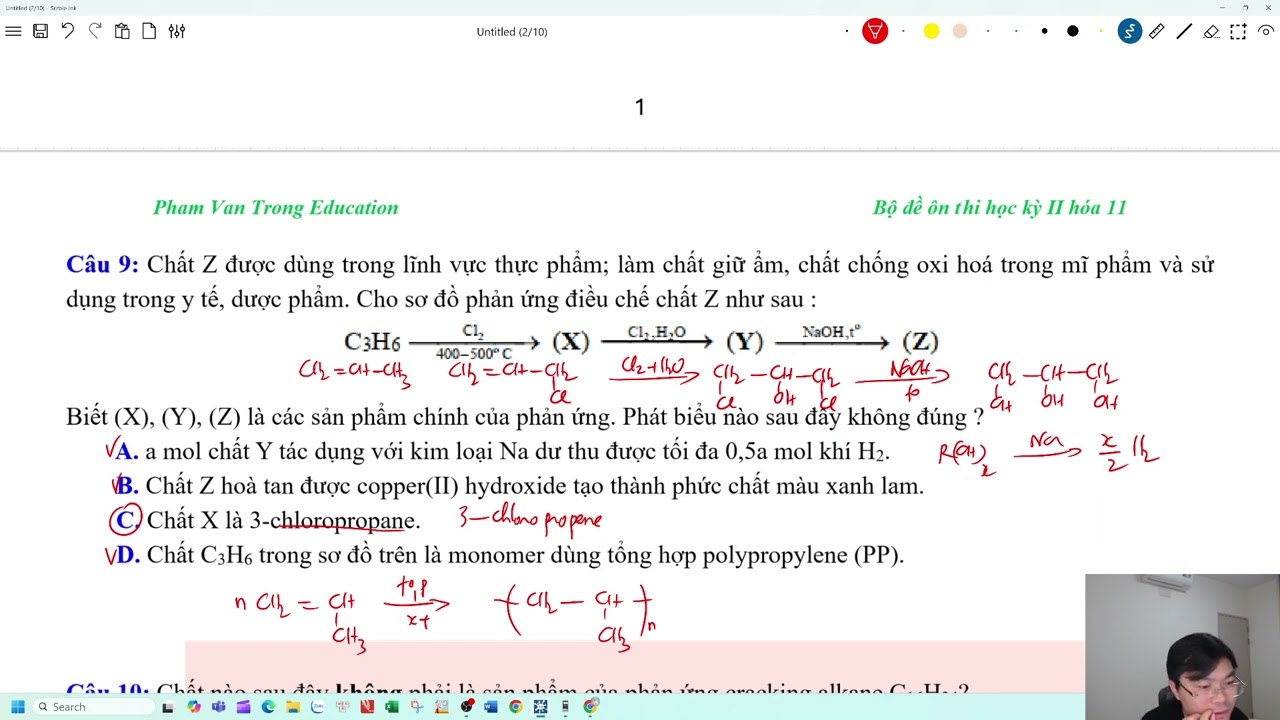Click the webcam video overlay
This screenshot has width=1280, height=720.
click(1182, 647)
